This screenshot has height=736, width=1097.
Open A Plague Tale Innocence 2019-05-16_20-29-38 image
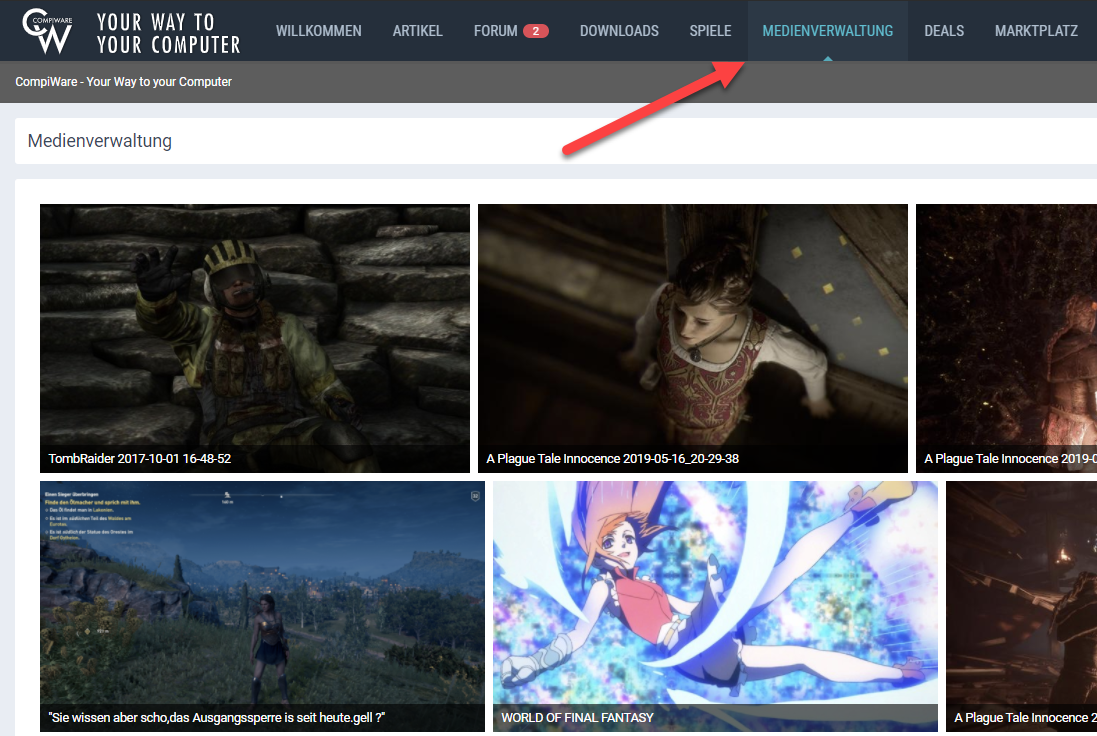tap(693, 338)
